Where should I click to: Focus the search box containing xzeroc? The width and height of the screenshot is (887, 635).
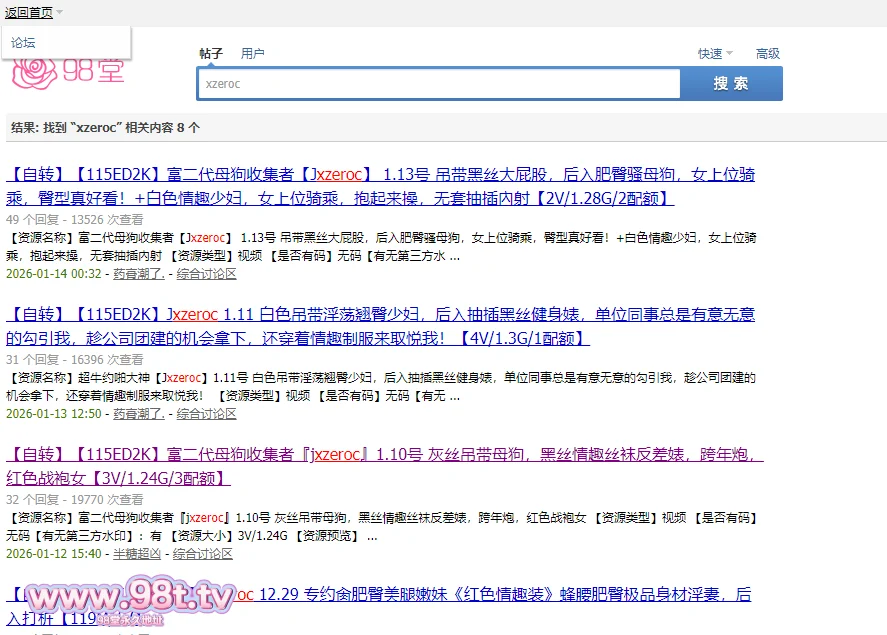pyautogui.click(x=440, y=84)
